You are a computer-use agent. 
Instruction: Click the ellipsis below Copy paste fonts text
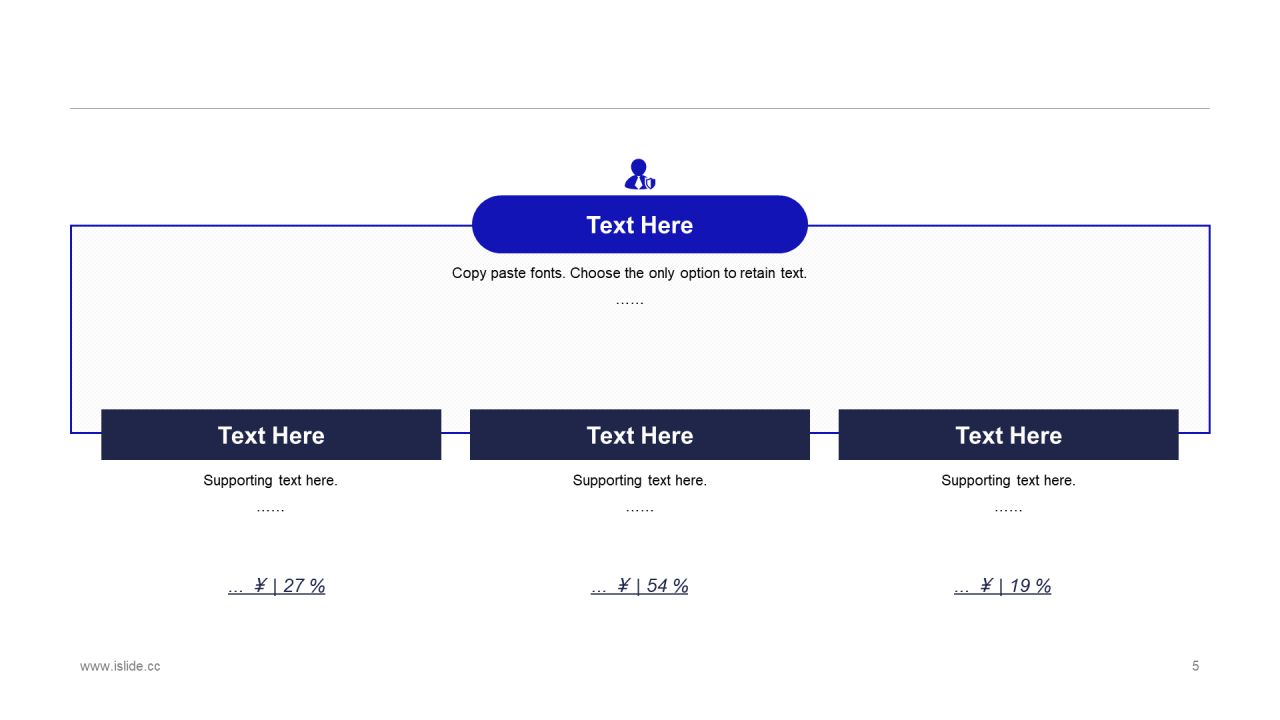pyautogui.click(x=629, y=301)
